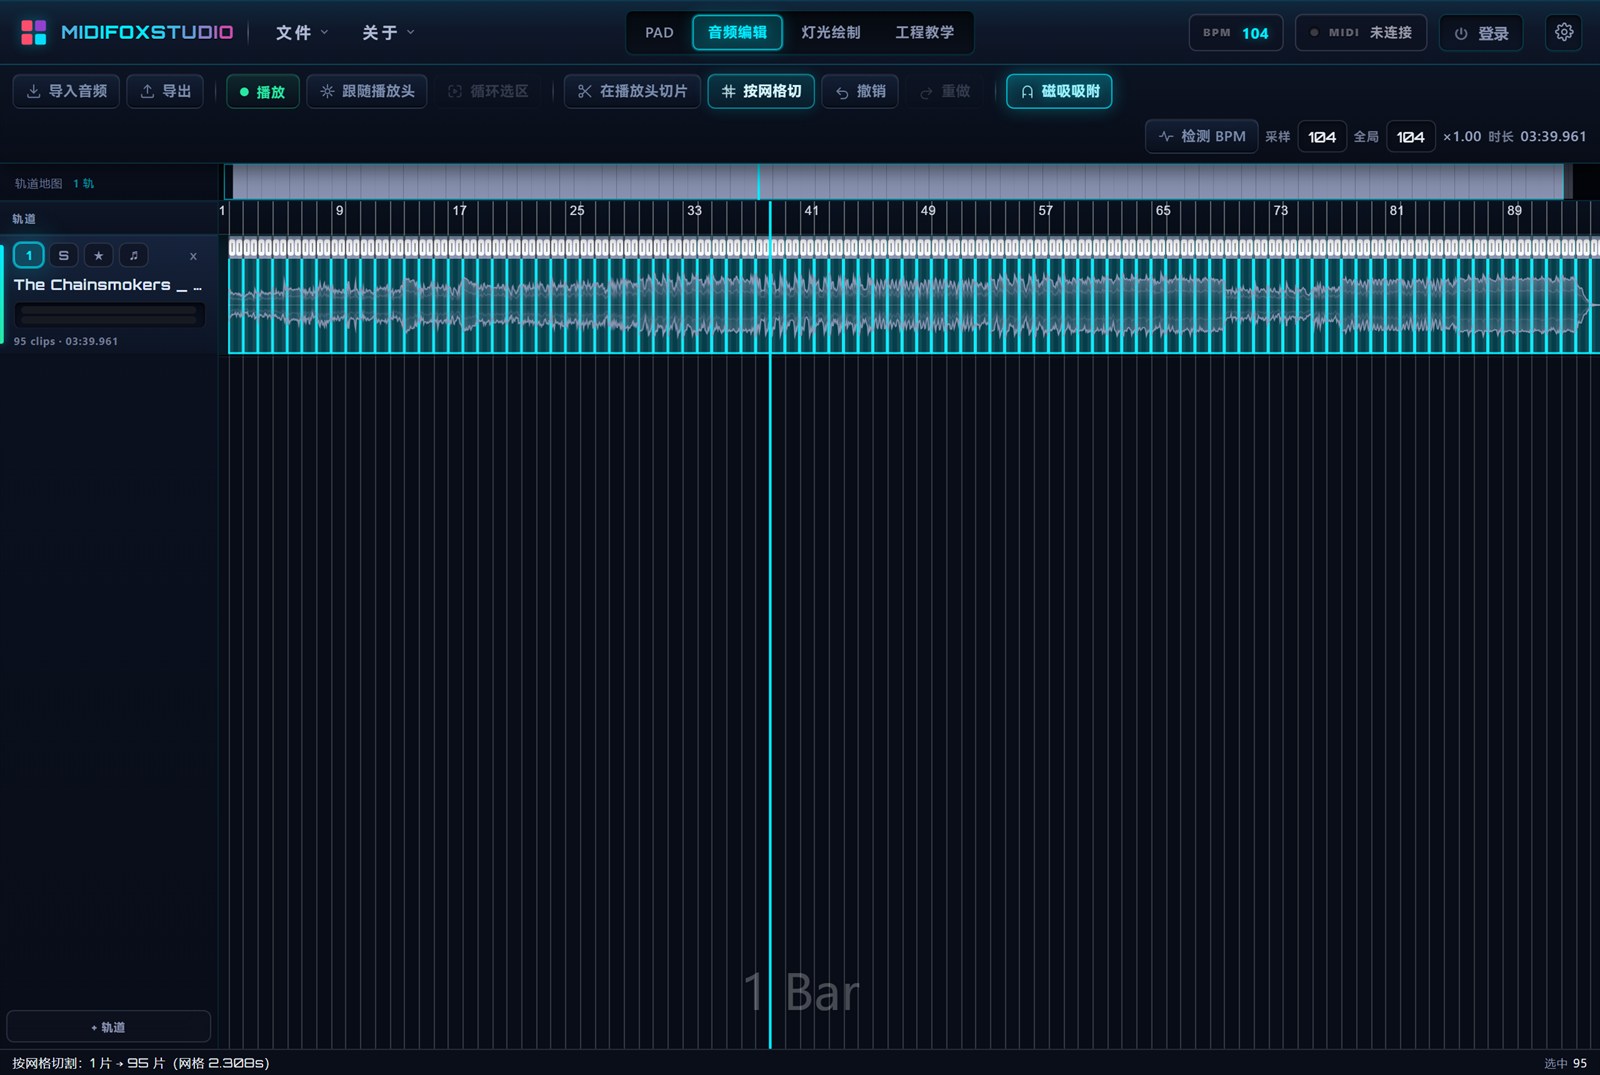This screenshot has height=1075, width=1600.
Task: Start playback with the 播放 button
Action: [x=263, y=91]
